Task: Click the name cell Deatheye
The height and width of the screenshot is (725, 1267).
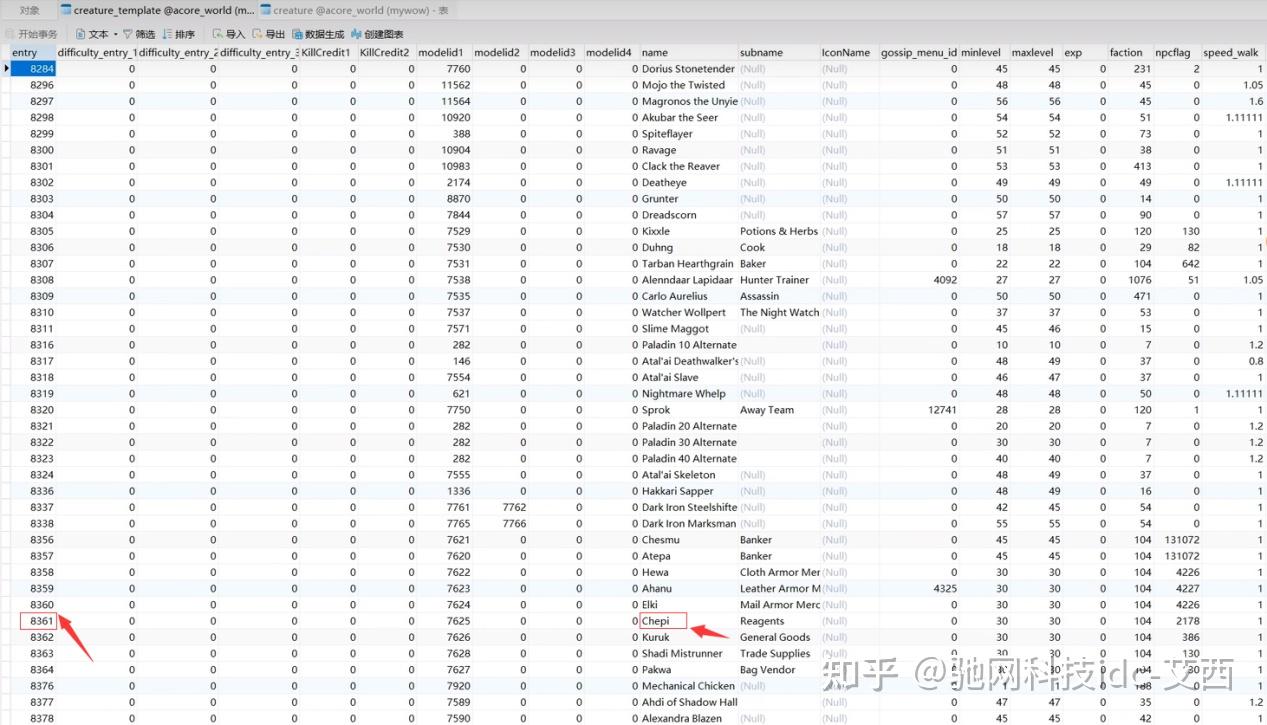Action: tap(664, 183)
